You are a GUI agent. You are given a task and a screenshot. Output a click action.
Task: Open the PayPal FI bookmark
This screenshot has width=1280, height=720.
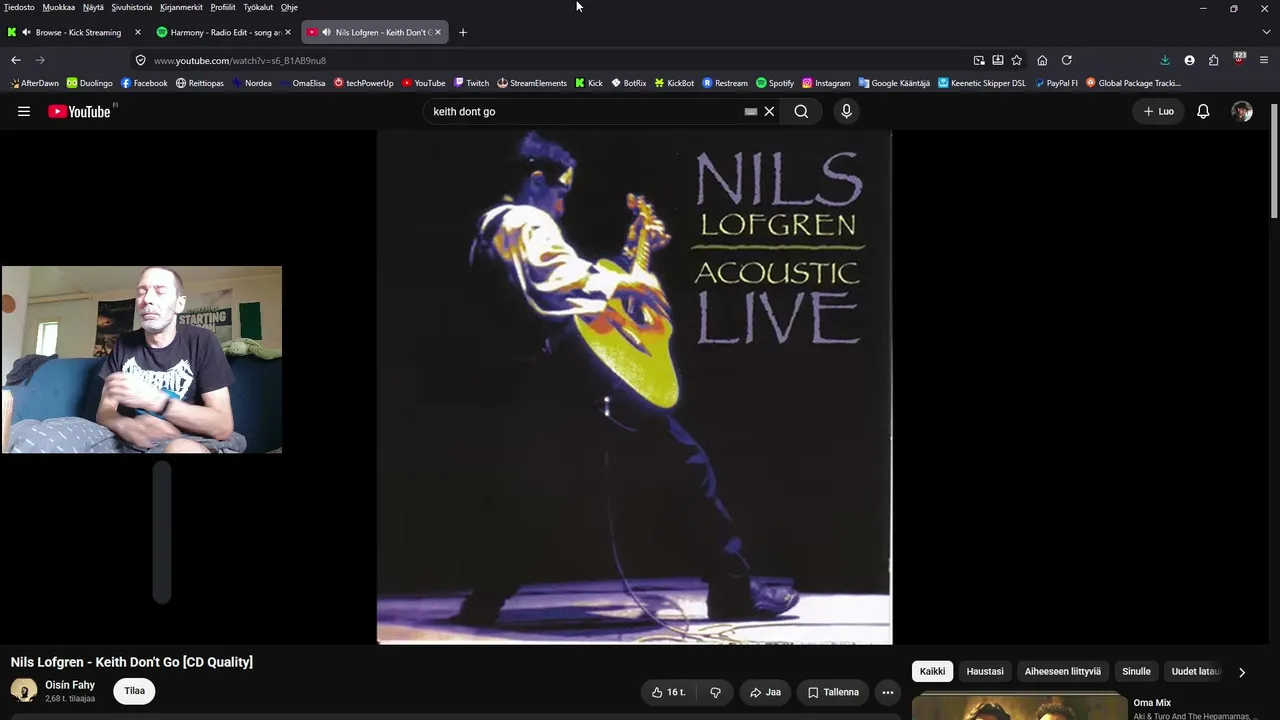[x=1057, y=83]
